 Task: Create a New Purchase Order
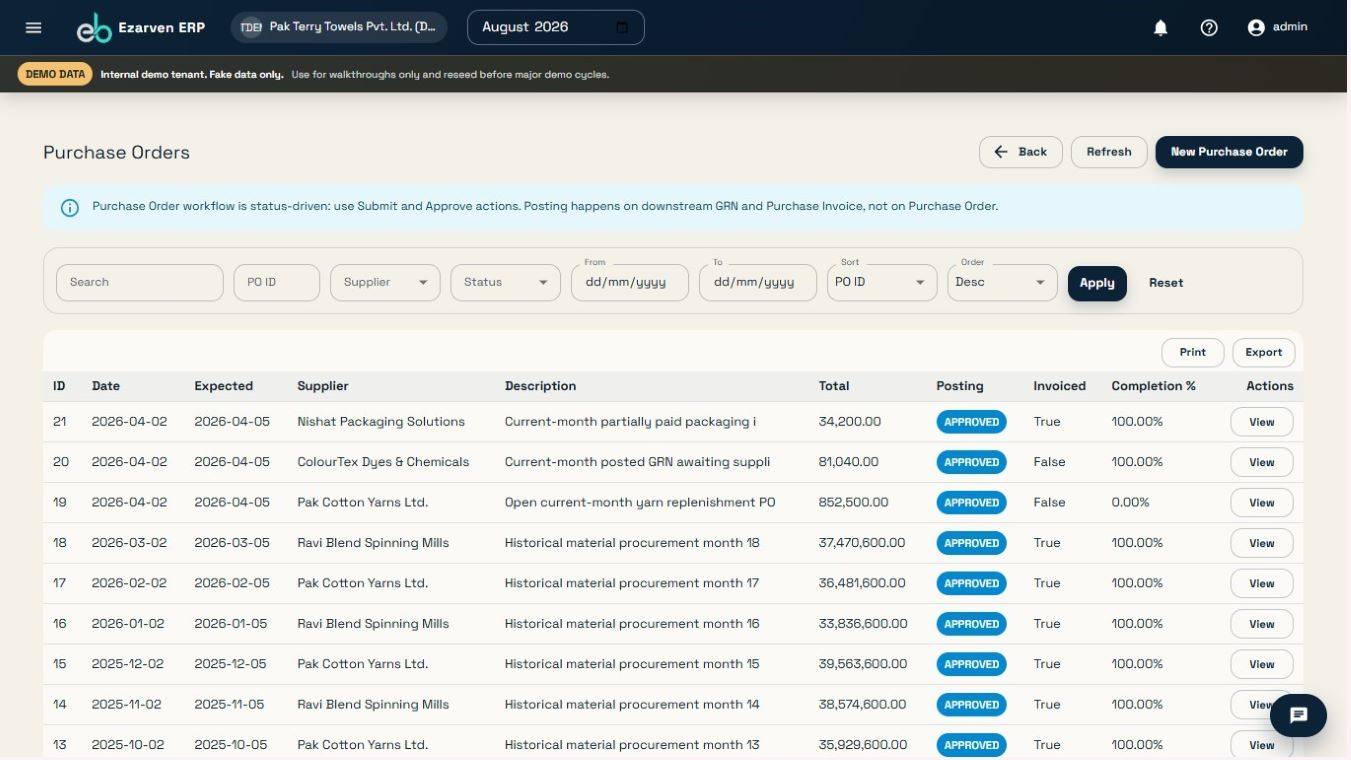coord(1229,152)
